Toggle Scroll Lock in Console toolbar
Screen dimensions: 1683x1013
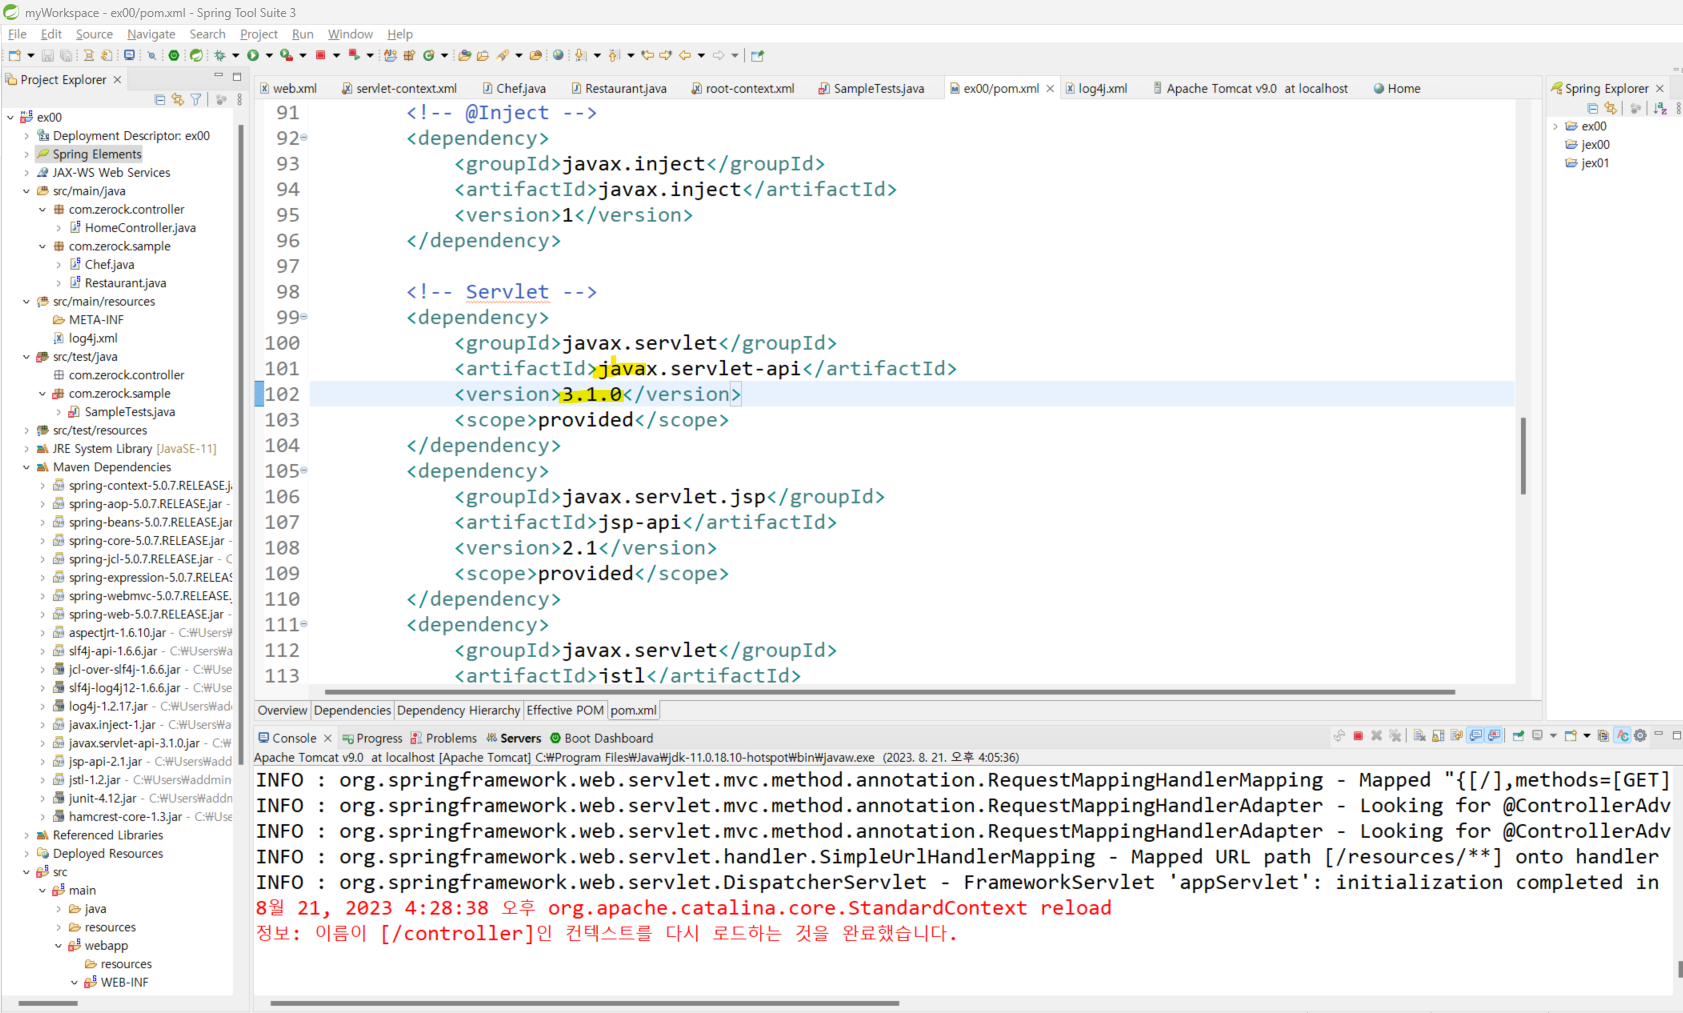tap(1438, 736)
